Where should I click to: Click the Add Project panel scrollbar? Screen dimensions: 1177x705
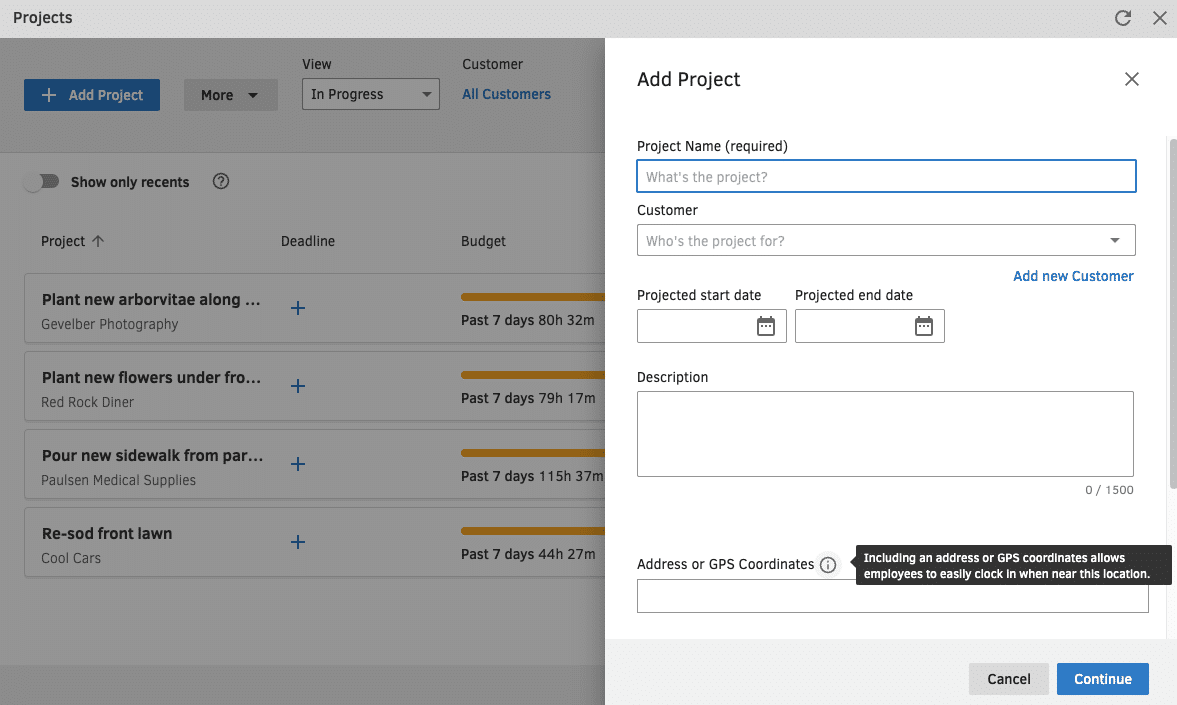point(1172,313)
